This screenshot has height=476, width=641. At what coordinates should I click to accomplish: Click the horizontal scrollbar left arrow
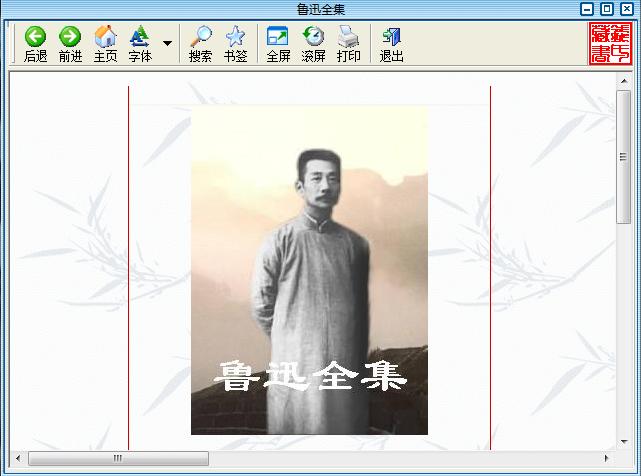coord(17,459)
